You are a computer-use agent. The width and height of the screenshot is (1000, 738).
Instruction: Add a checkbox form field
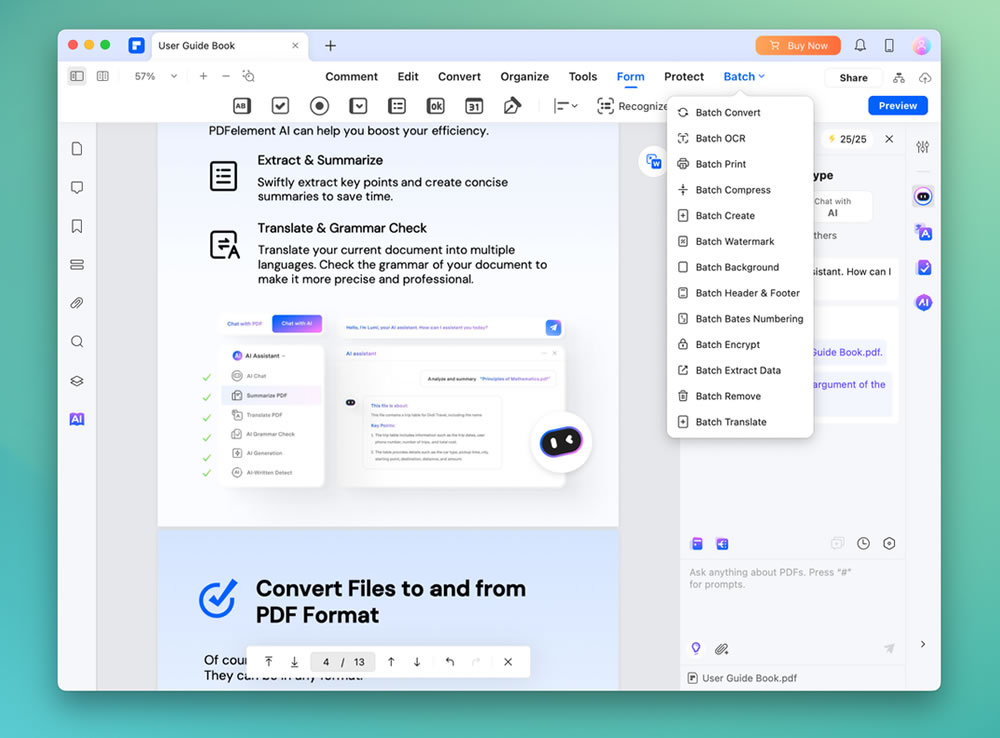(281, 106)
